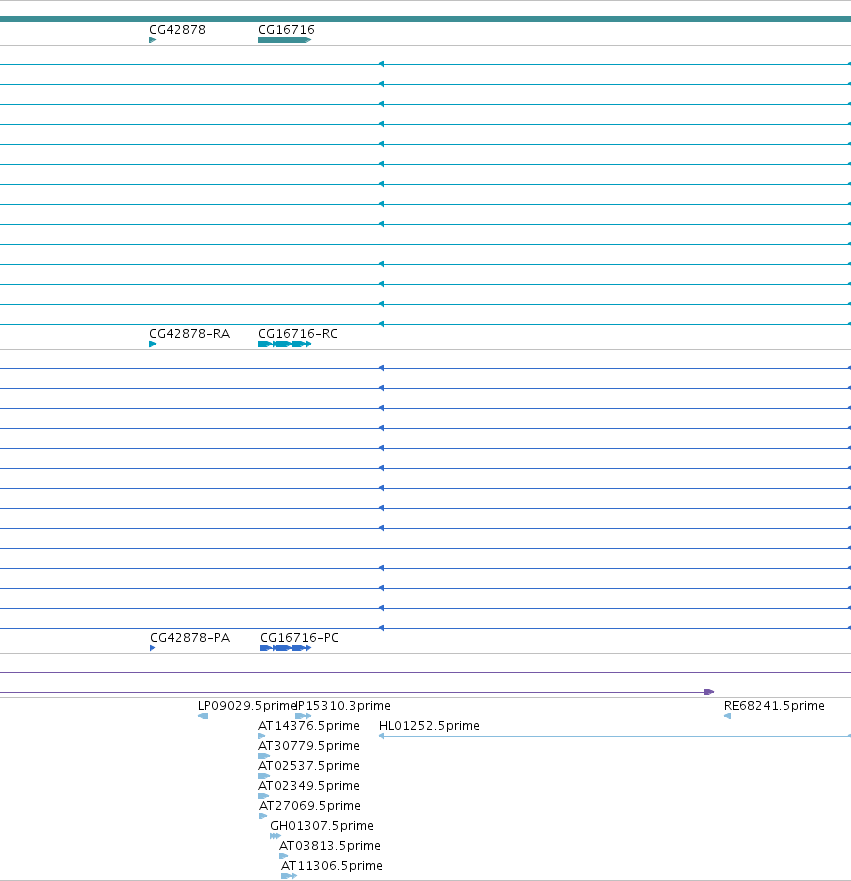Click the glyph under AT03813.5prime
Image resolution: width=851 pixels, height=881 pixels.
[x=284, y=856]
